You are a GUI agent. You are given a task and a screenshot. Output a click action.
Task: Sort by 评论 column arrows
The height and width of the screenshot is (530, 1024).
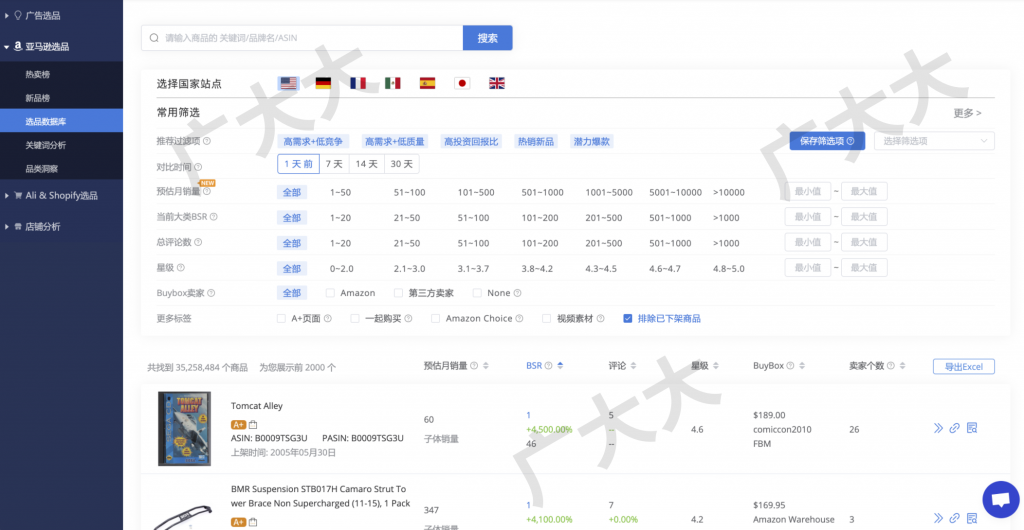pyautogui.click(x=633, y=366)
